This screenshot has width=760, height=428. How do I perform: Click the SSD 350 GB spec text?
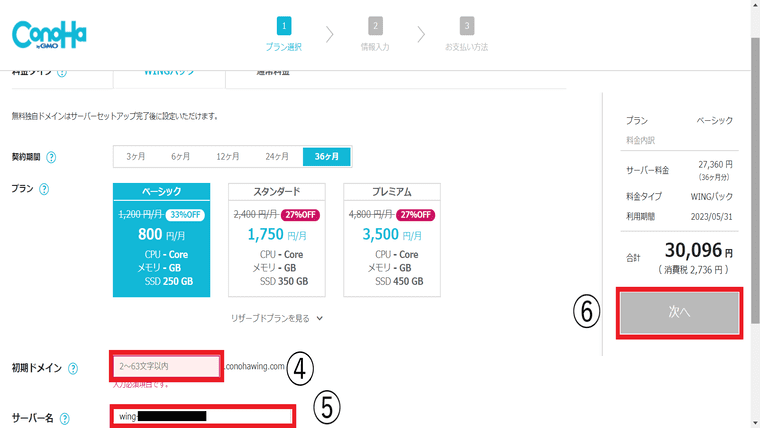(x=284, y=282)
